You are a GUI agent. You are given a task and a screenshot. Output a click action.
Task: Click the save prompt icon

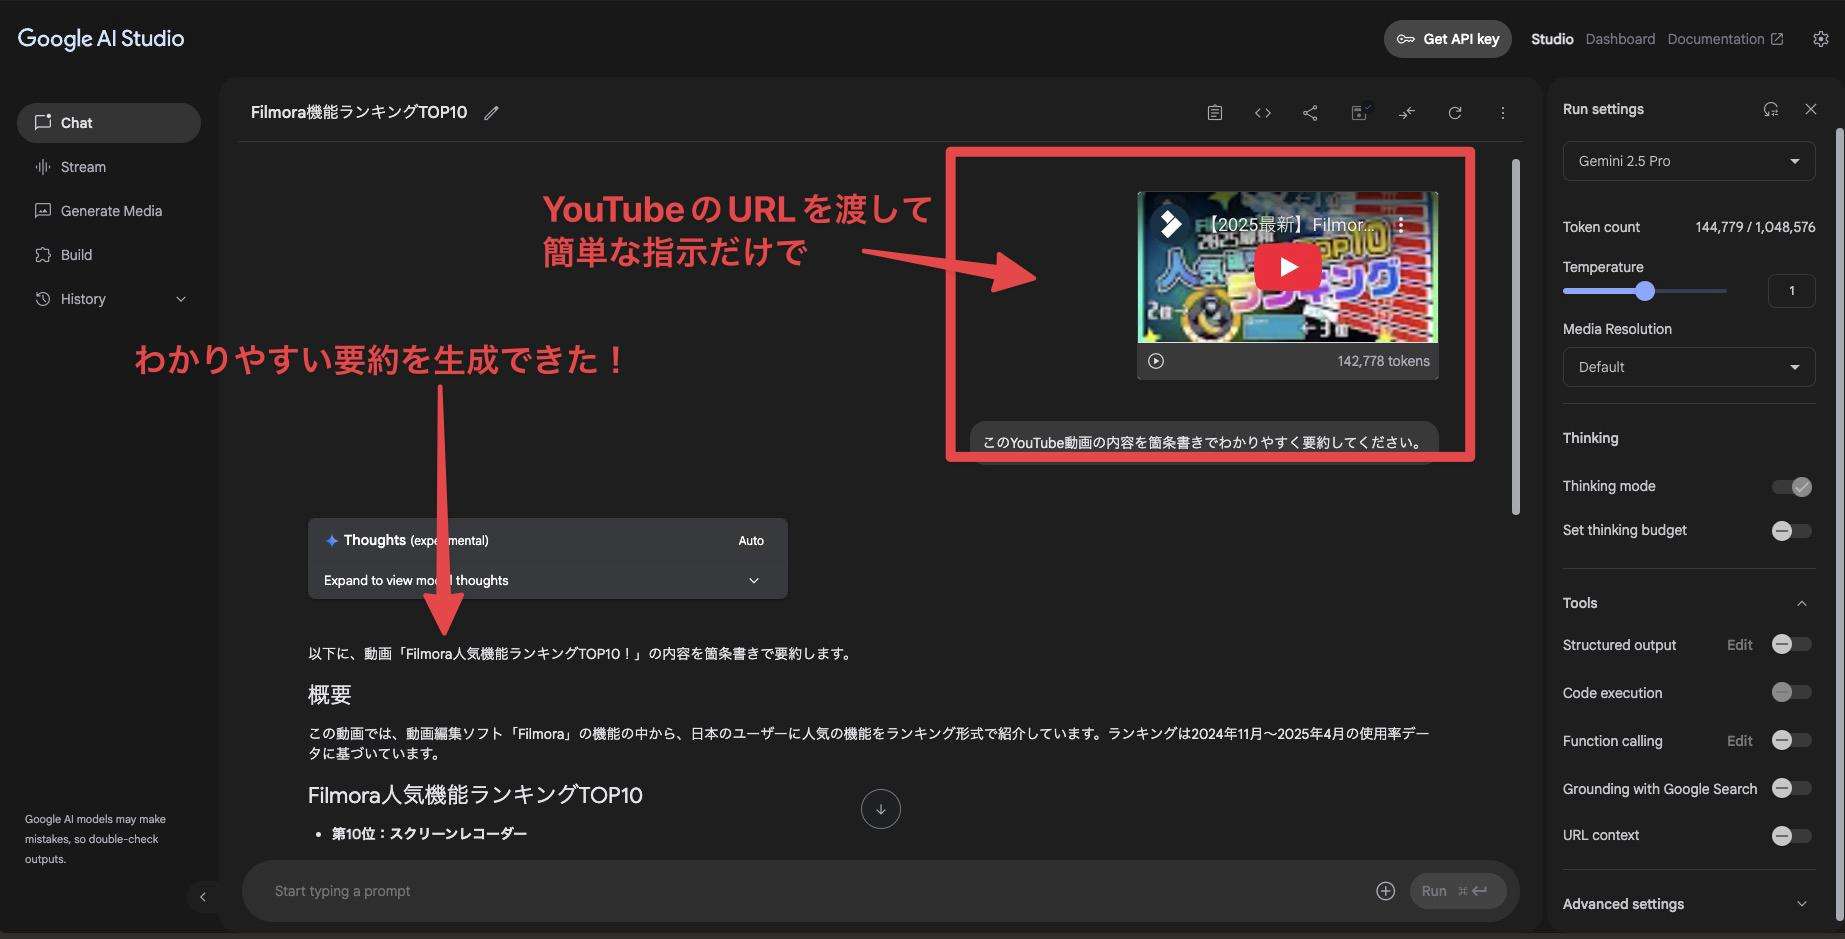pos(1359,113)
